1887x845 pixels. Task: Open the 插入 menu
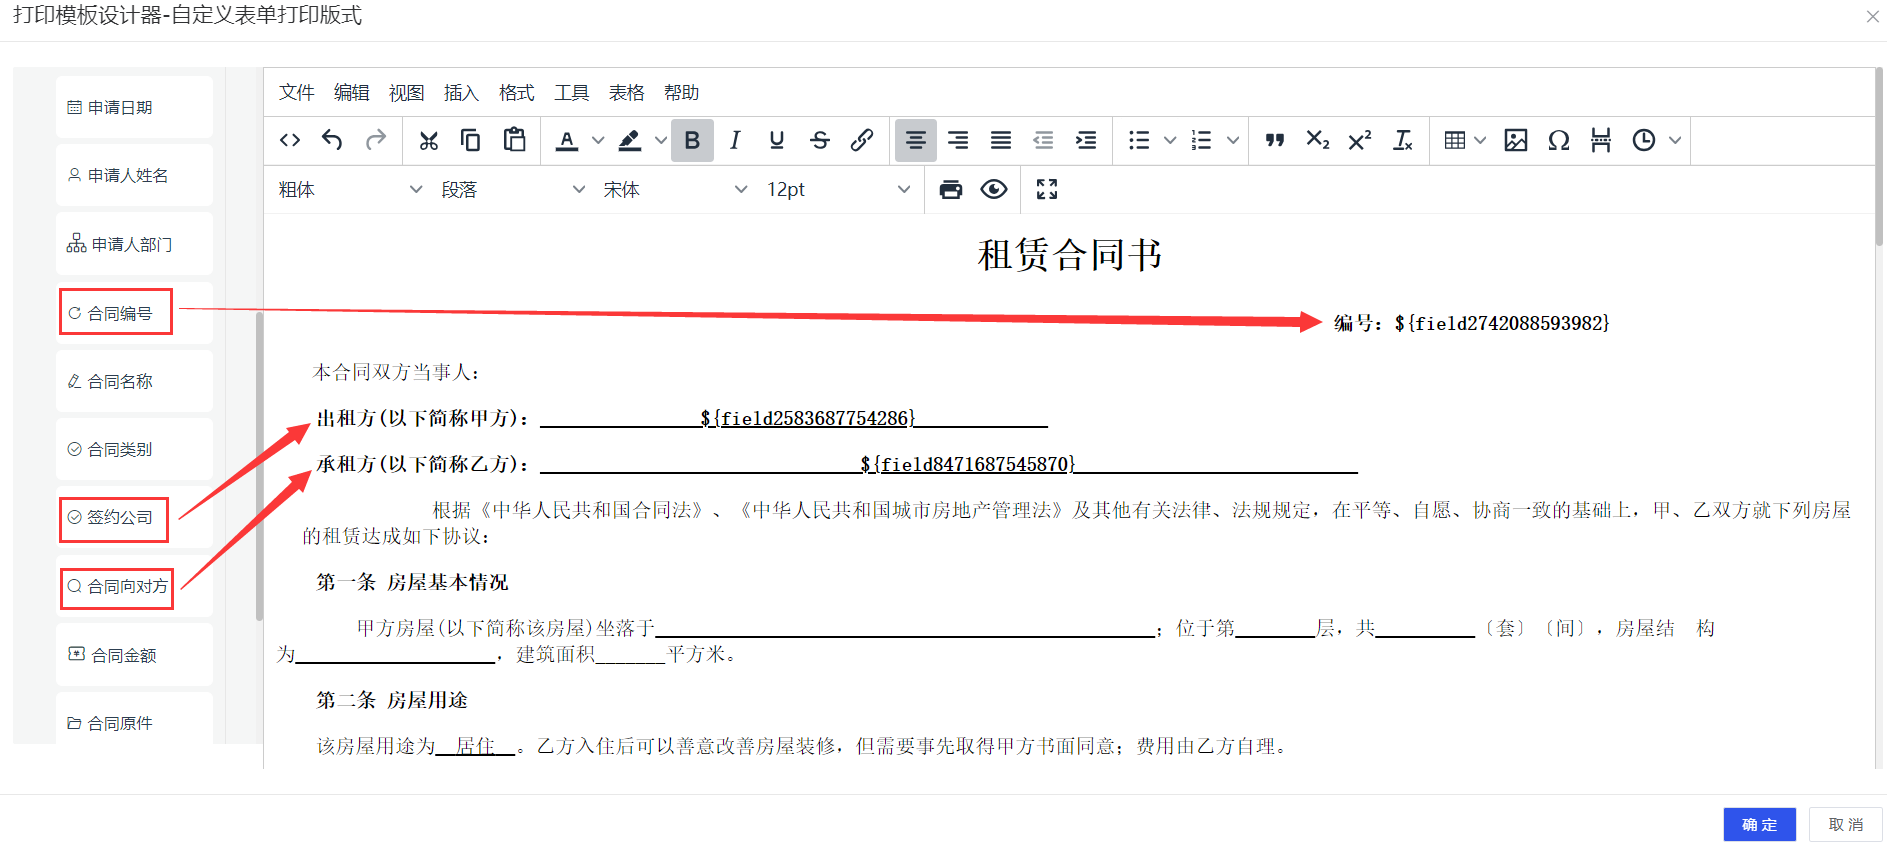click(461, 93)
